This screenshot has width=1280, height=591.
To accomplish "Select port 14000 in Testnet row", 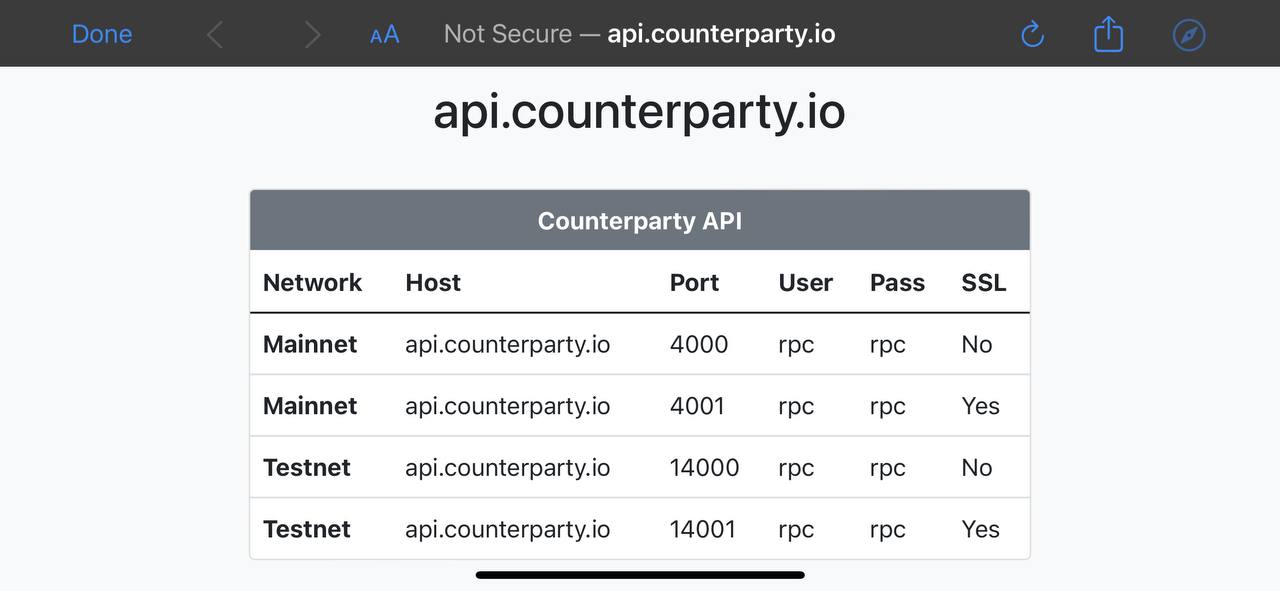I will [705, 468].
